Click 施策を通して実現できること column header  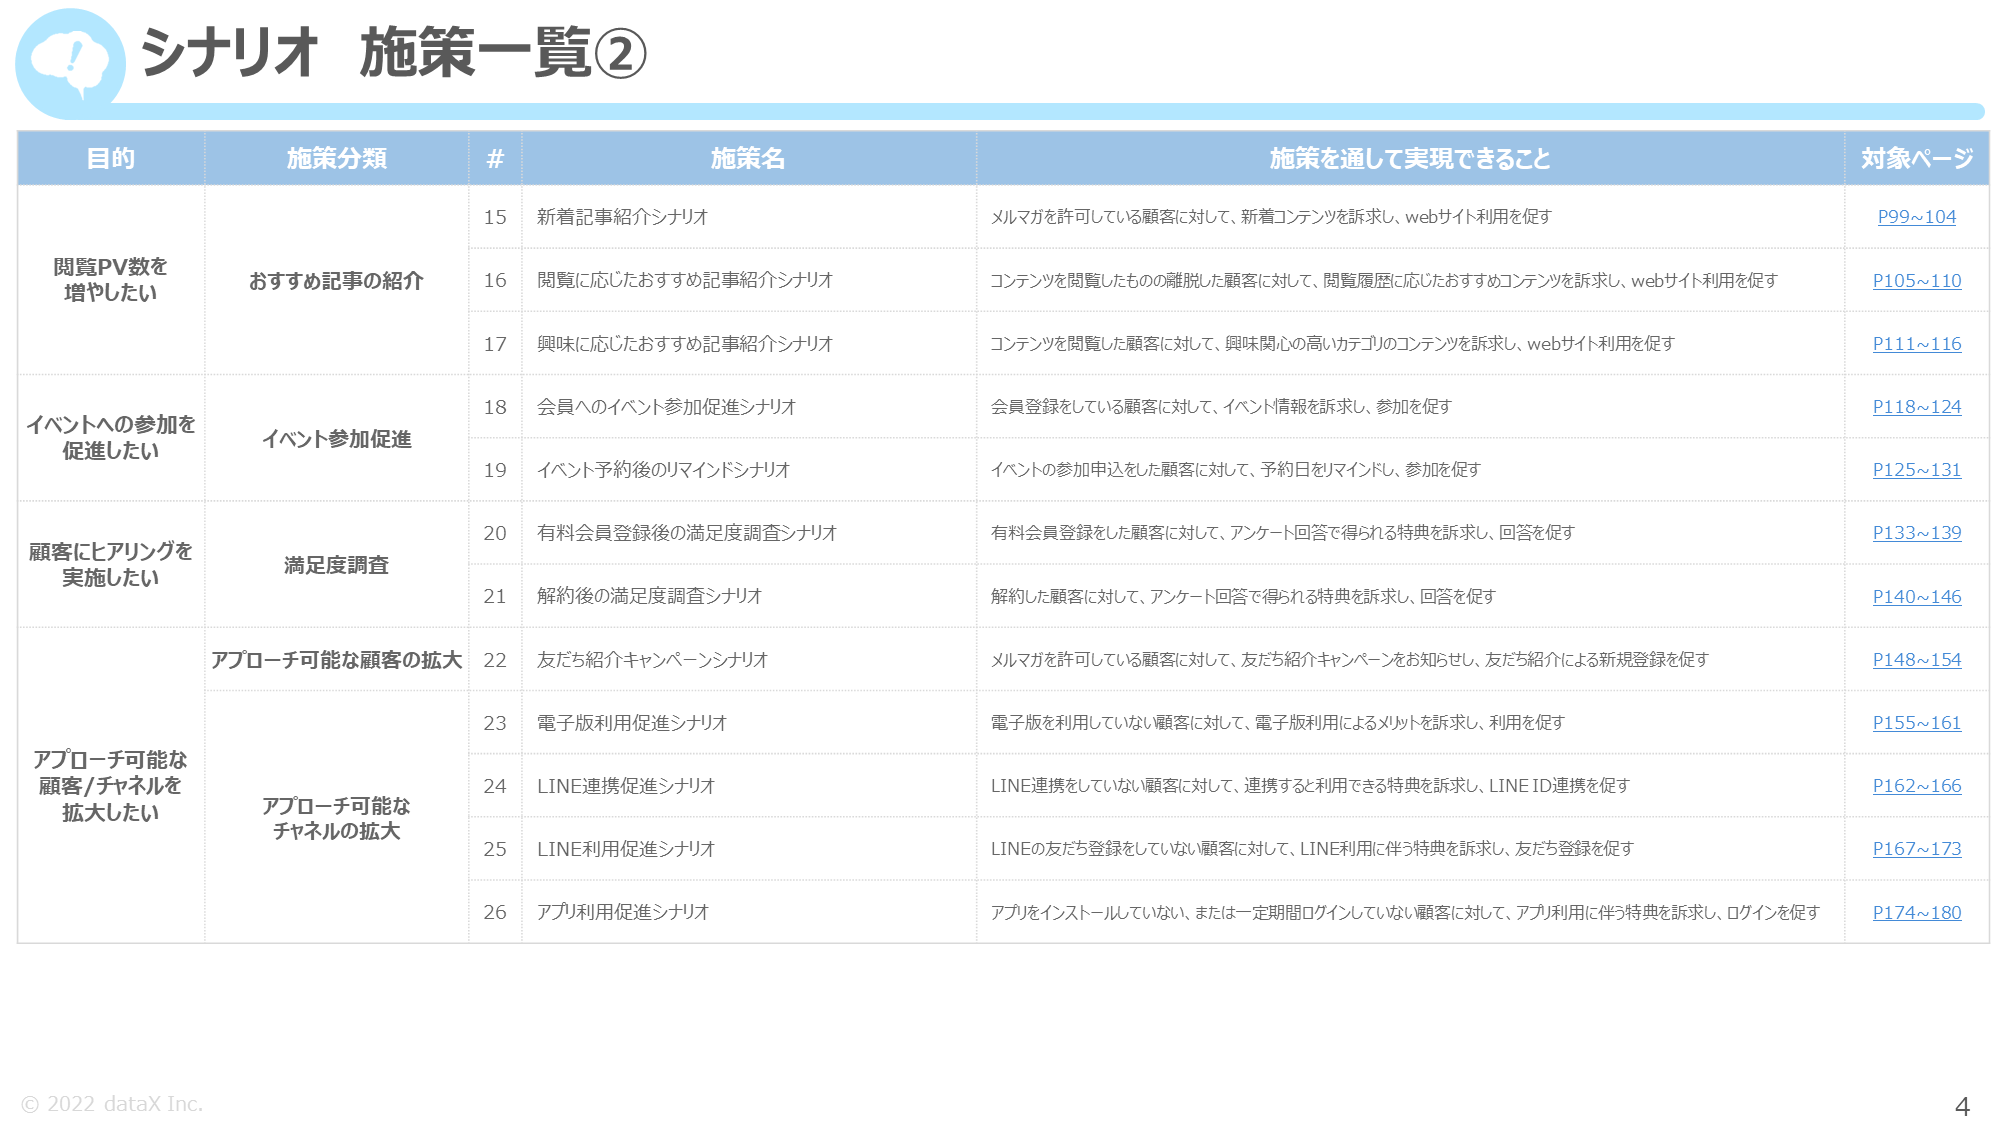tap(1410, 158)
